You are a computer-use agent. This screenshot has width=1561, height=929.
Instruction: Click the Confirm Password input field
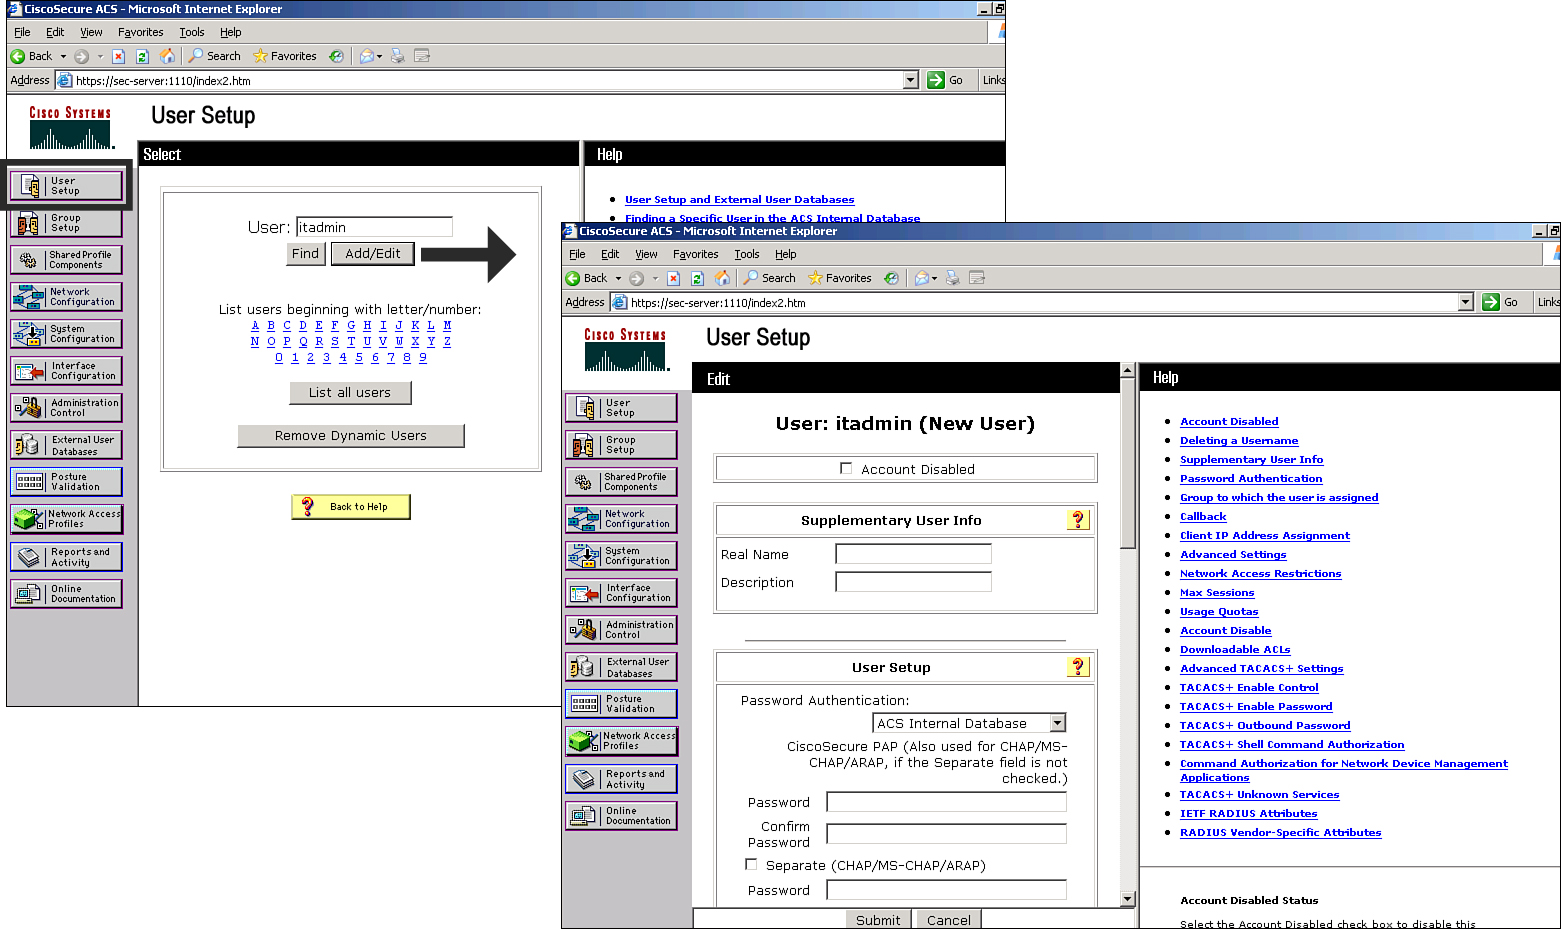(946, 833)
